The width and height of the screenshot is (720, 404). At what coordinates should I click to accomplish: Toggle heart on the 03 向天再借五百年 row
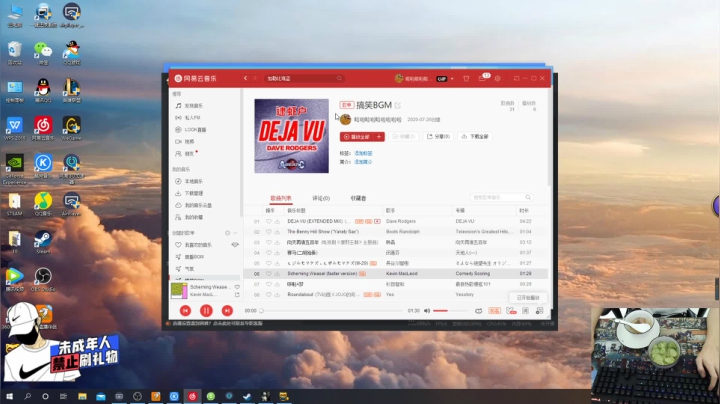pyautogui.click(x=269, y=242)
